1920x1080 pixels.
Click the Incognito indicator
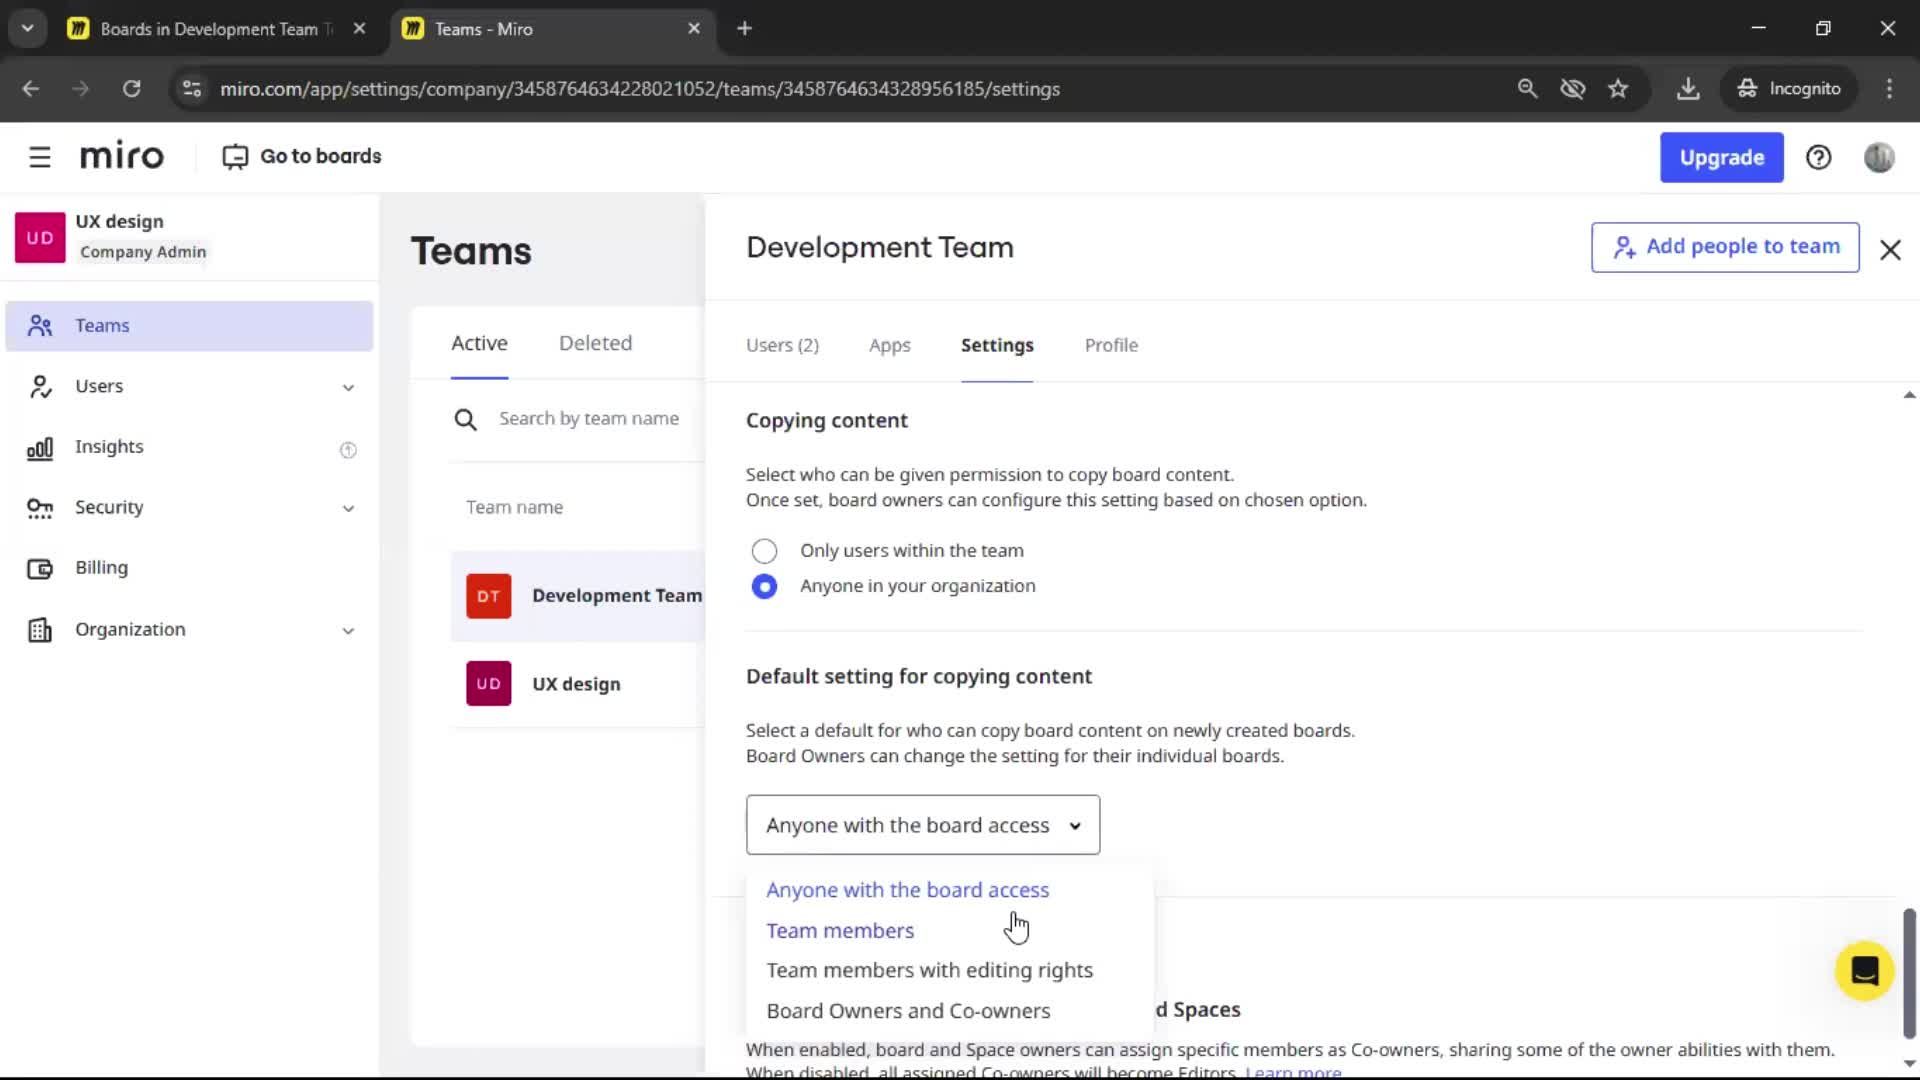point(1788,89)
